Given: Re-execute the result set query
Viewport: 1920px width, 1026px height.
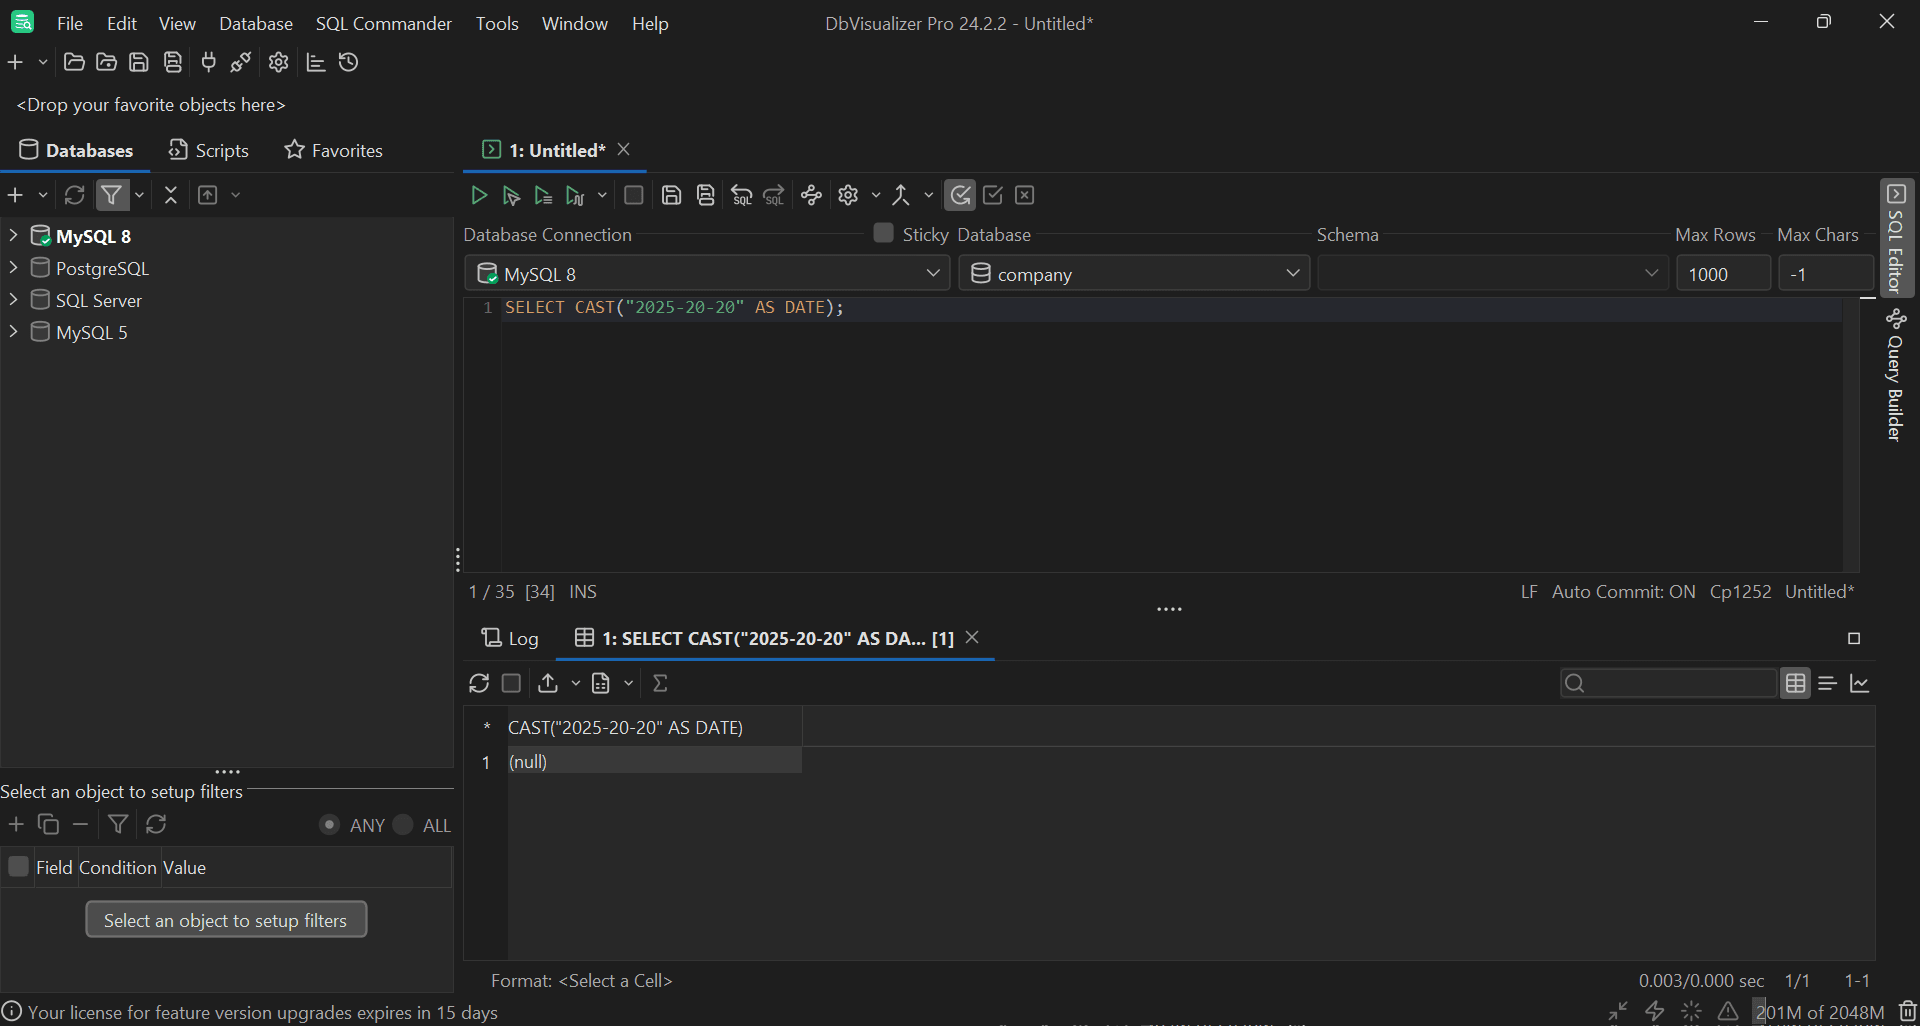Looking at the screenshot, I should pyautogui.click(x=479, y=683).
